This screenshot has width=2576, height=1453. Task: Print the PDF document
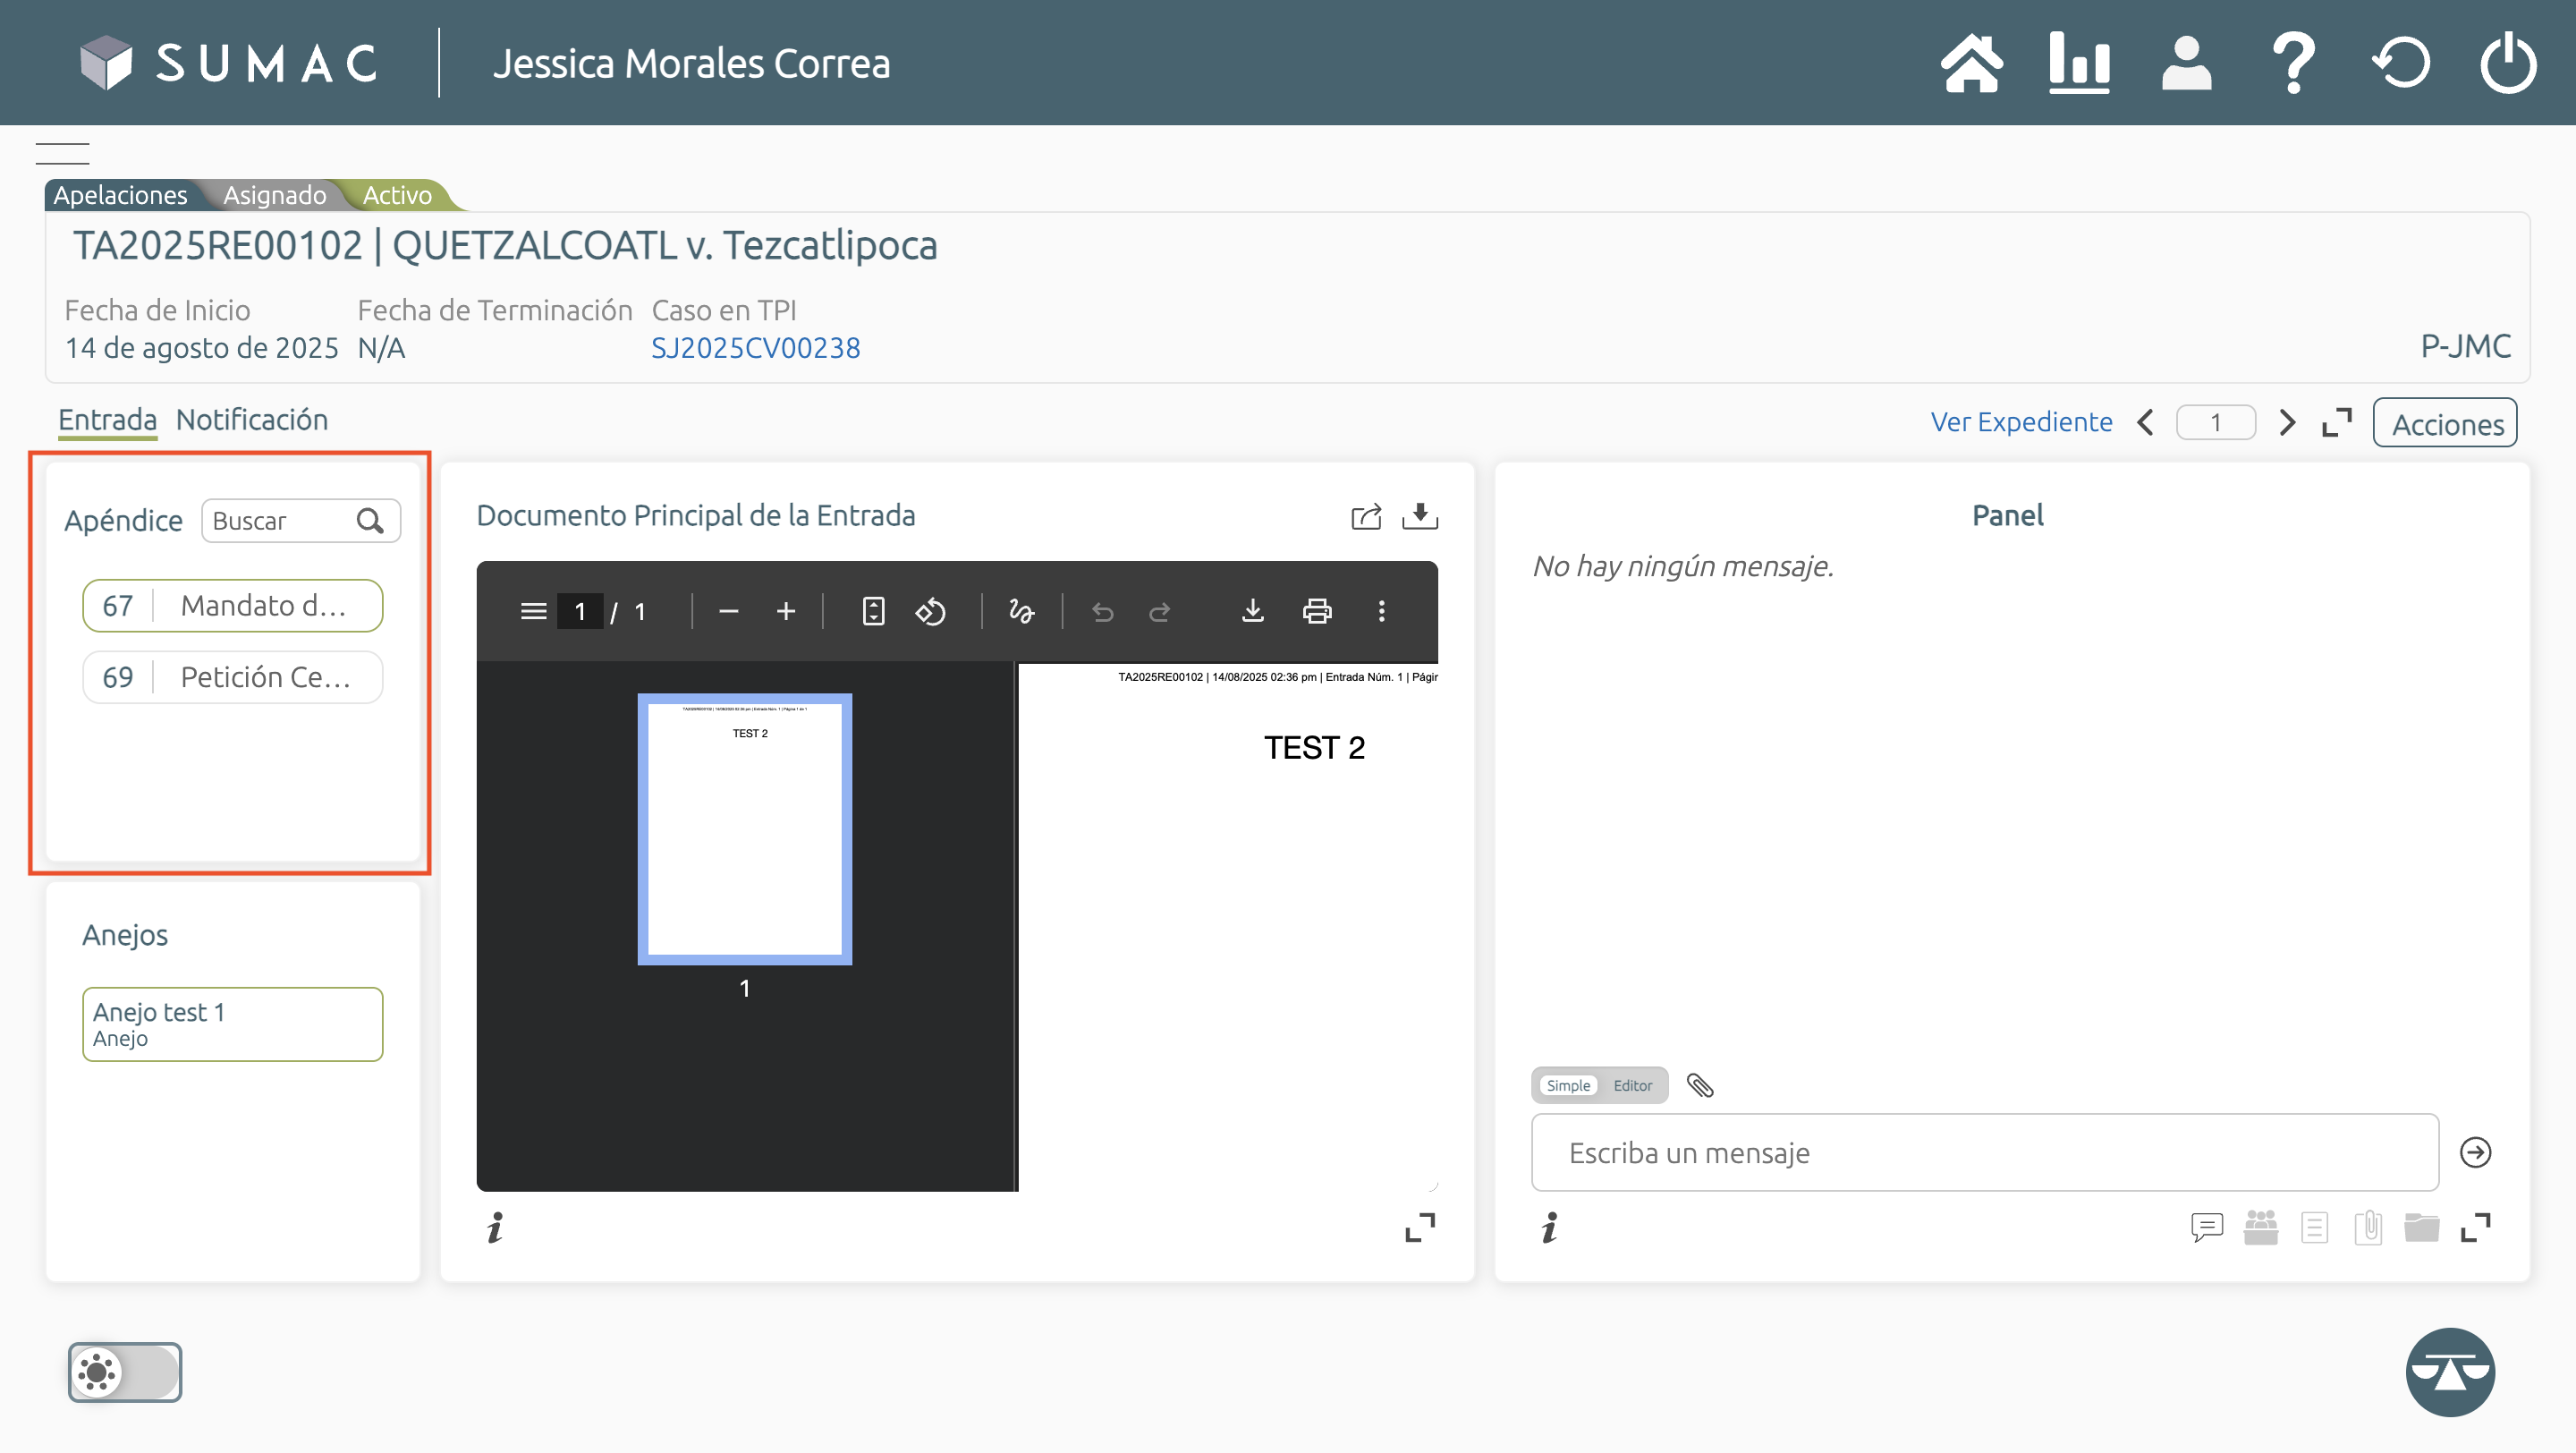coord(1316,611)
